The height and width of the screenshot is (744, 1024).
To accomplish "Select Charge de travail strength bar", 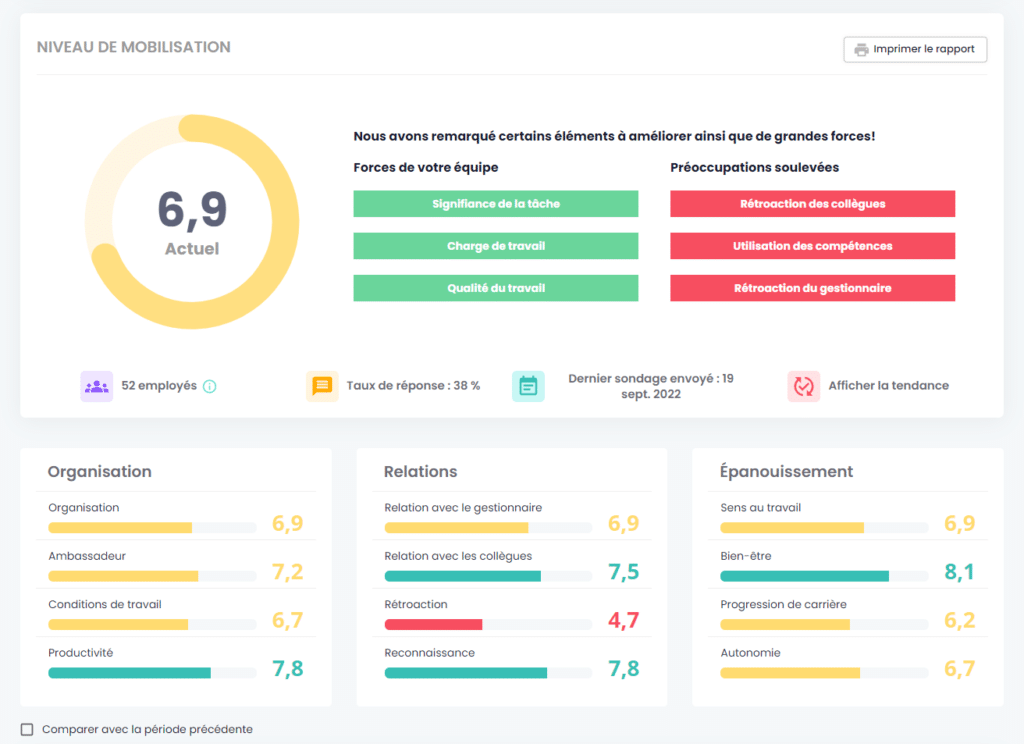I will pos(495,246).
